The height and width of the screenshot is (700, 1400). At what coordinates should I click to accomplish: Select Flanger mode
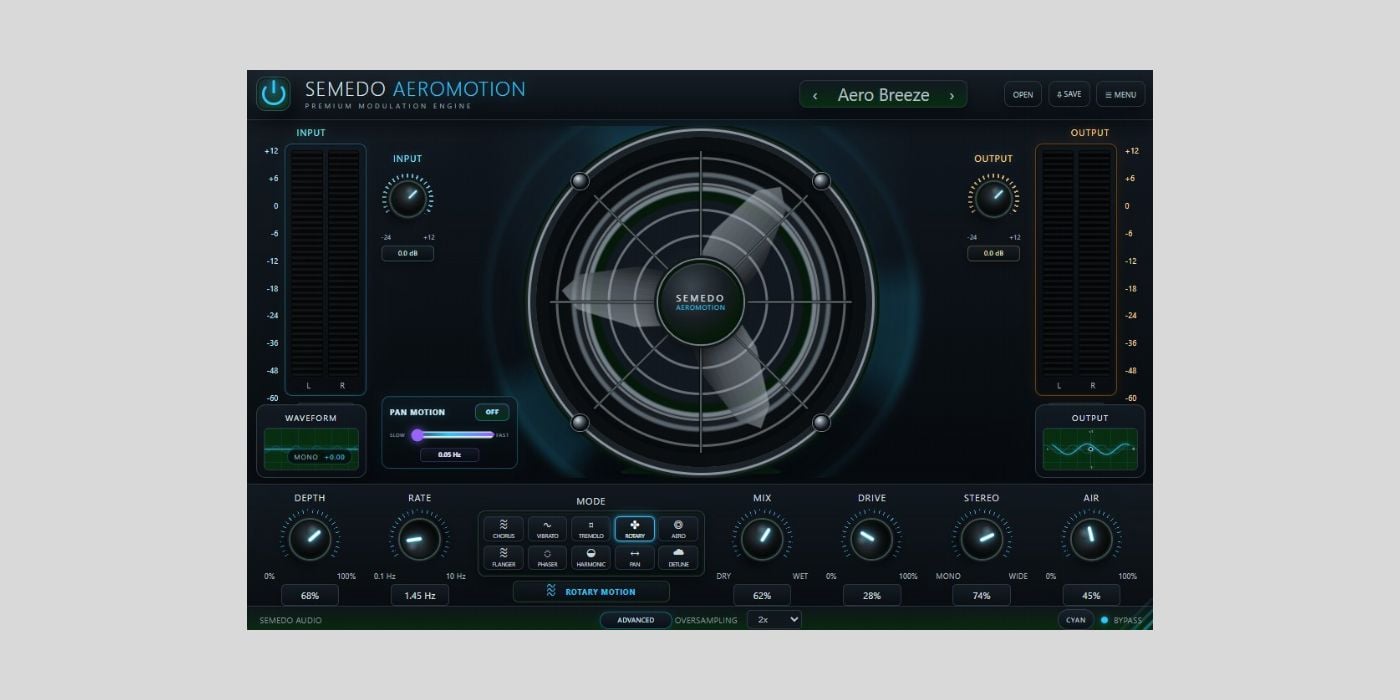click(x=504, y=558)
